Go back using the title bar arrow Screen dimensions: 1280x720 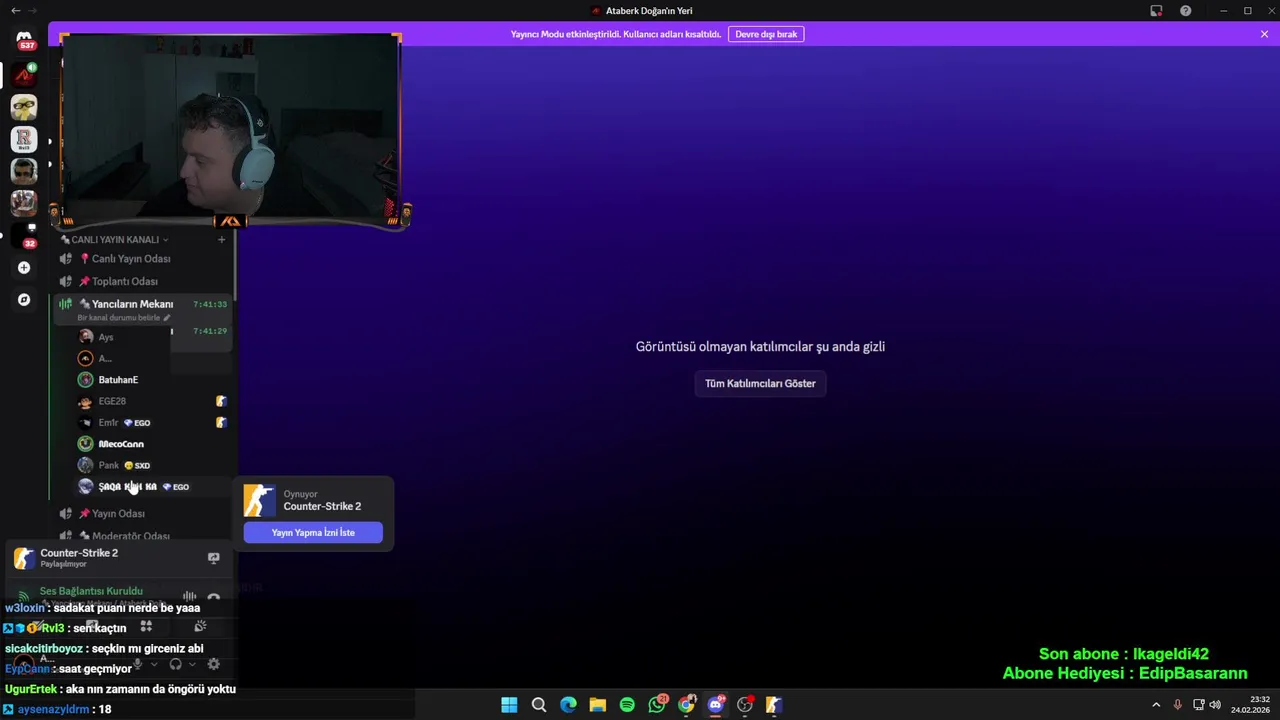click(15, 10)
